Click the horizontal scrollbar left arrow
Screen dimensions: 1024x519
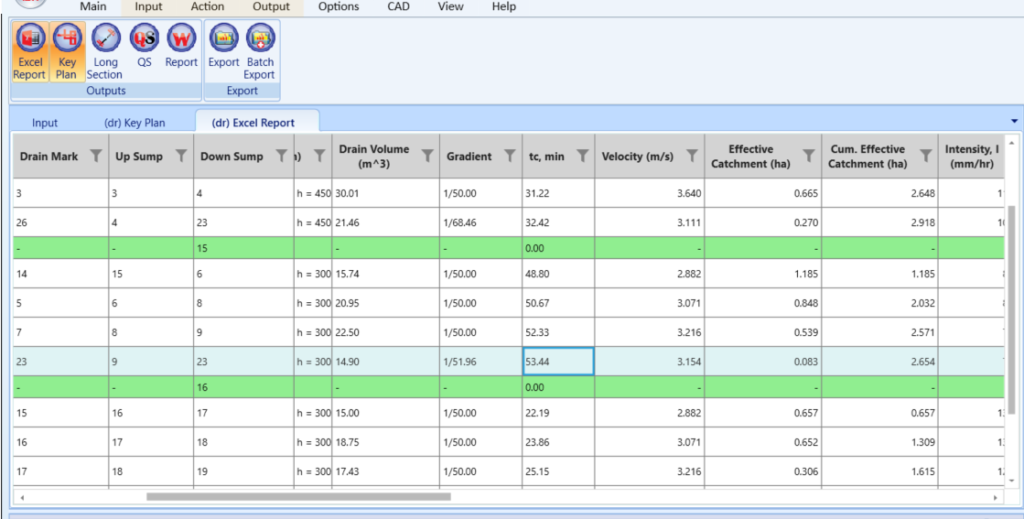pos(22,497)
